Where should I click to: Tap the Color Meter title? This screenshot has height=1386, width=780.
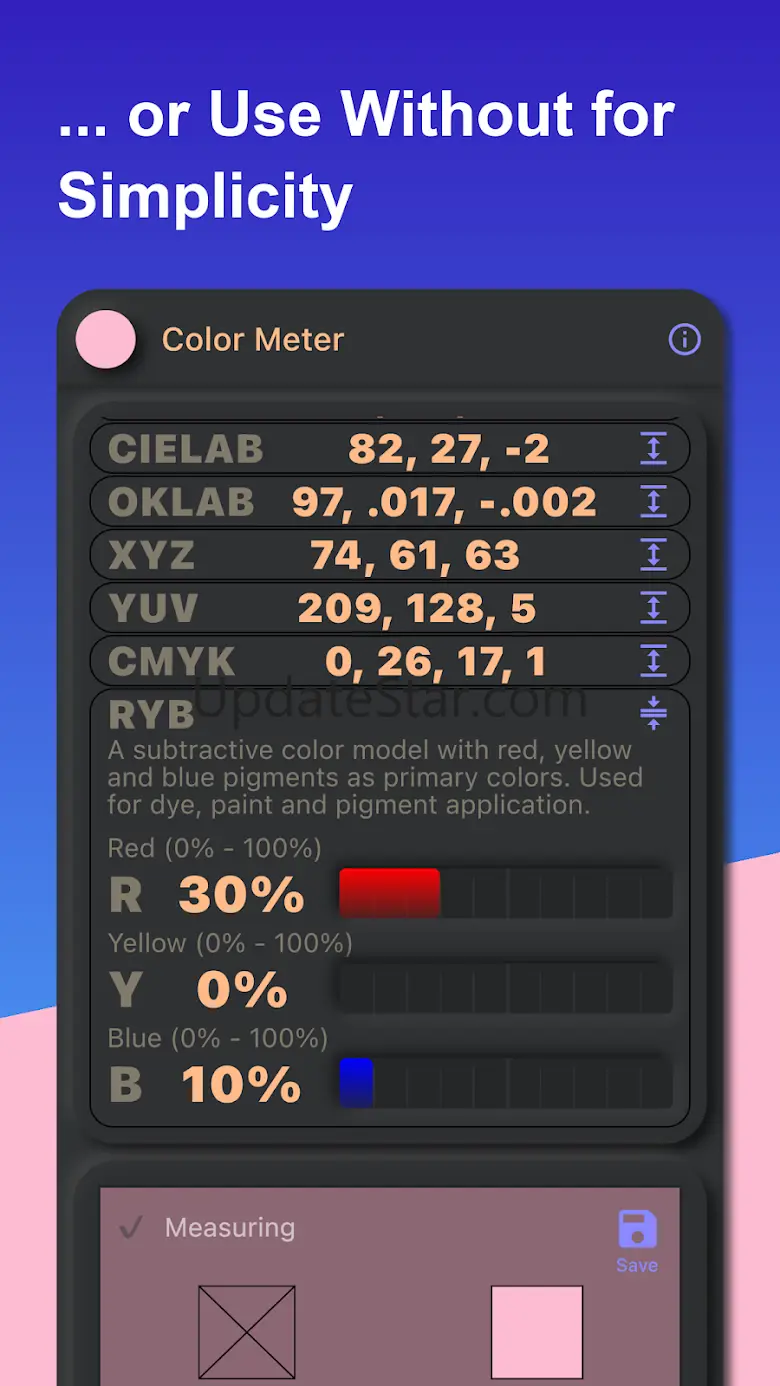pyautogui.click(x=253, y=340)
